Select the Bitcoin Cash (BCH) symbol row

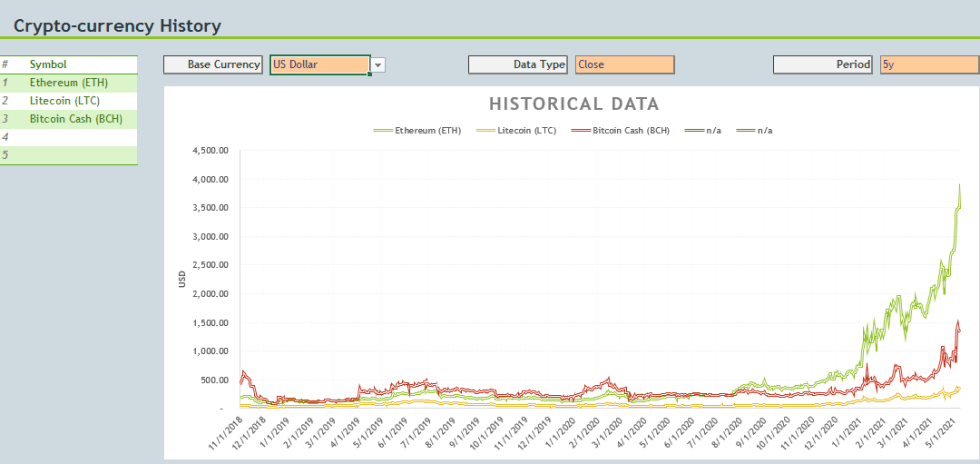[69, 119]
